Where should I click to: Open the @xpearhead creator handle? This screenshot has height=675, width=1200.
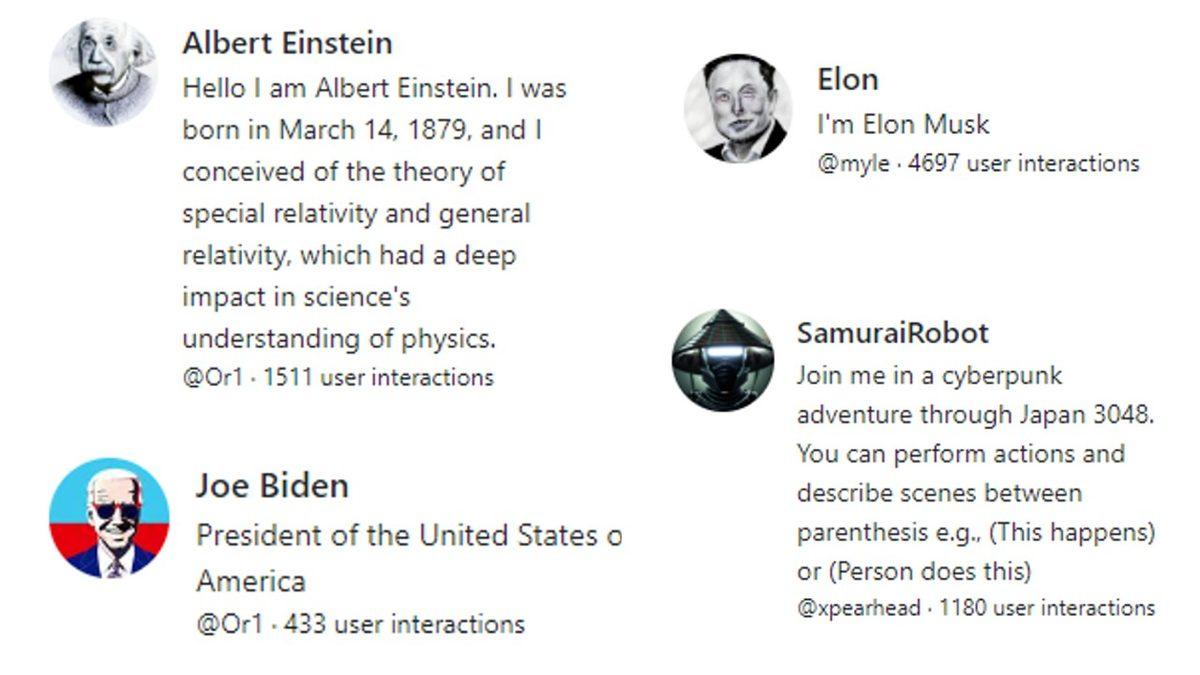(x=858, y=608)
